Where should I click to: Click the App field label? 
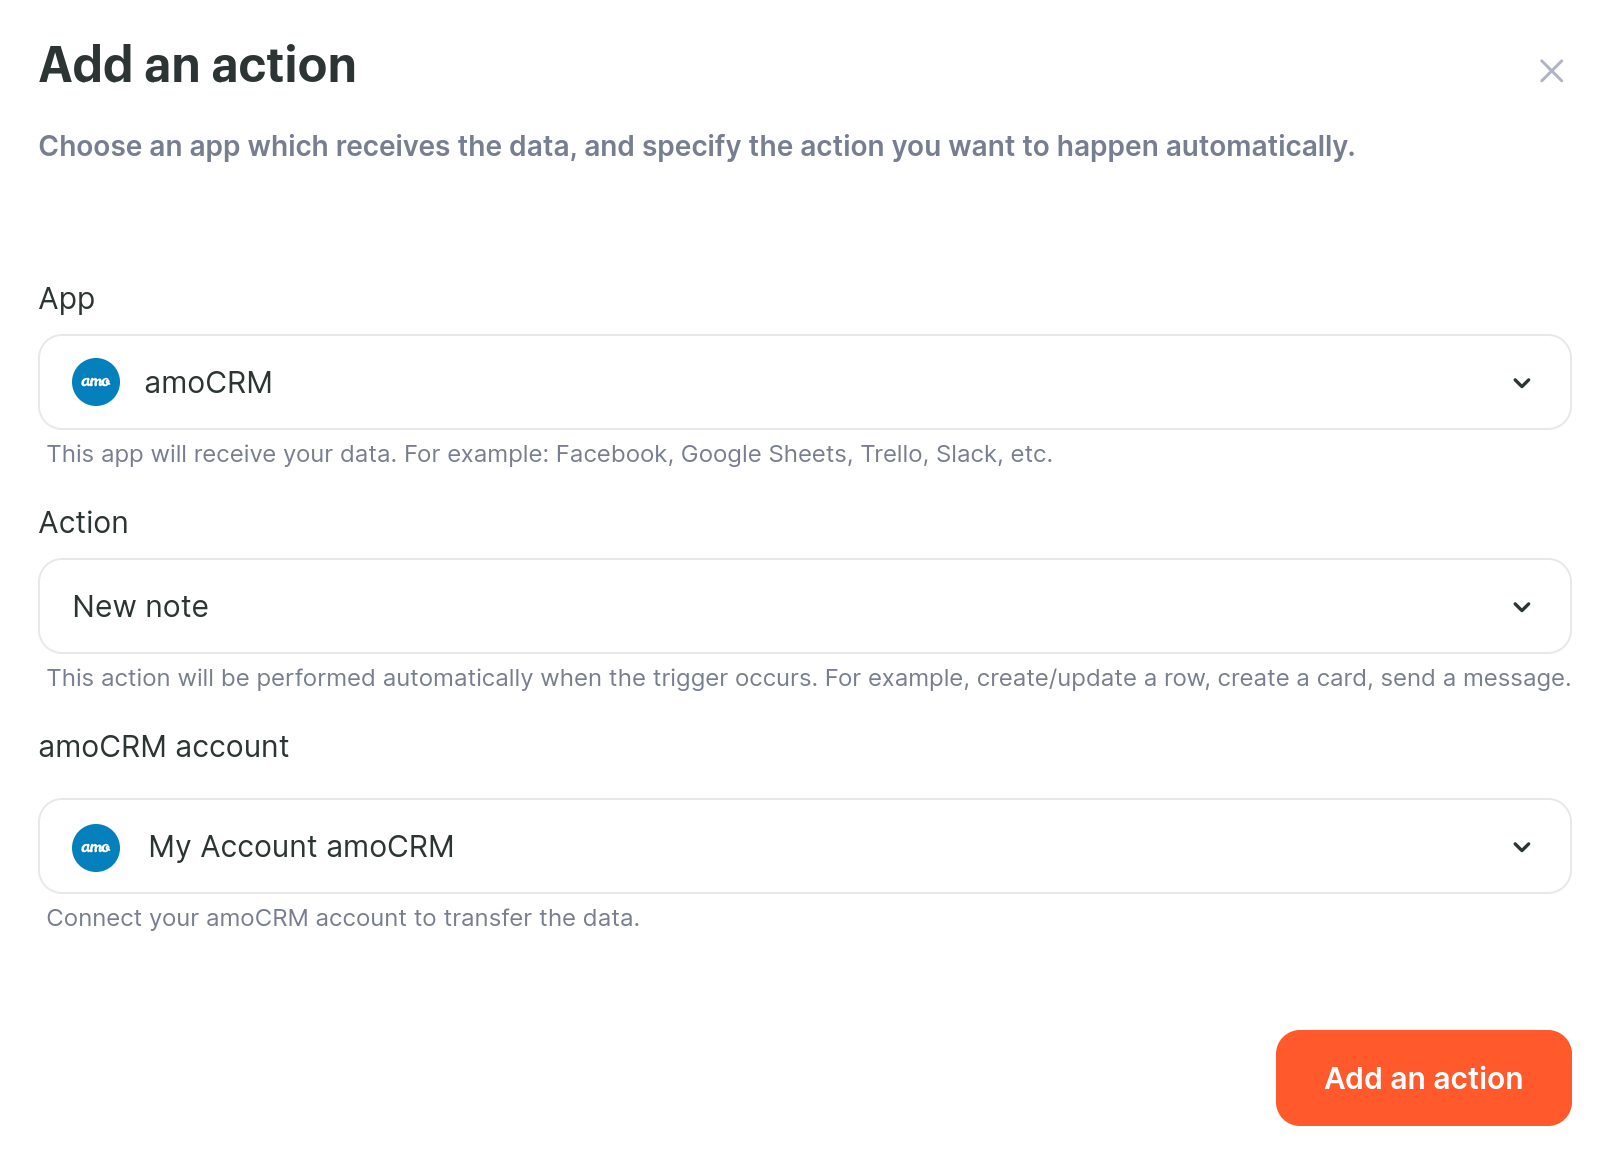coord(67,299)
